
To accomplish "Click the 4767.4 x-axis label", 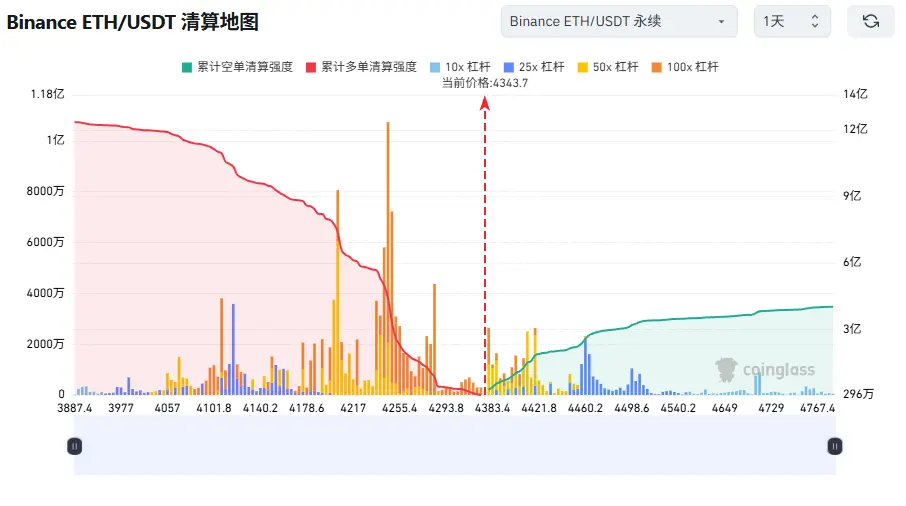I will pos(817,408).
